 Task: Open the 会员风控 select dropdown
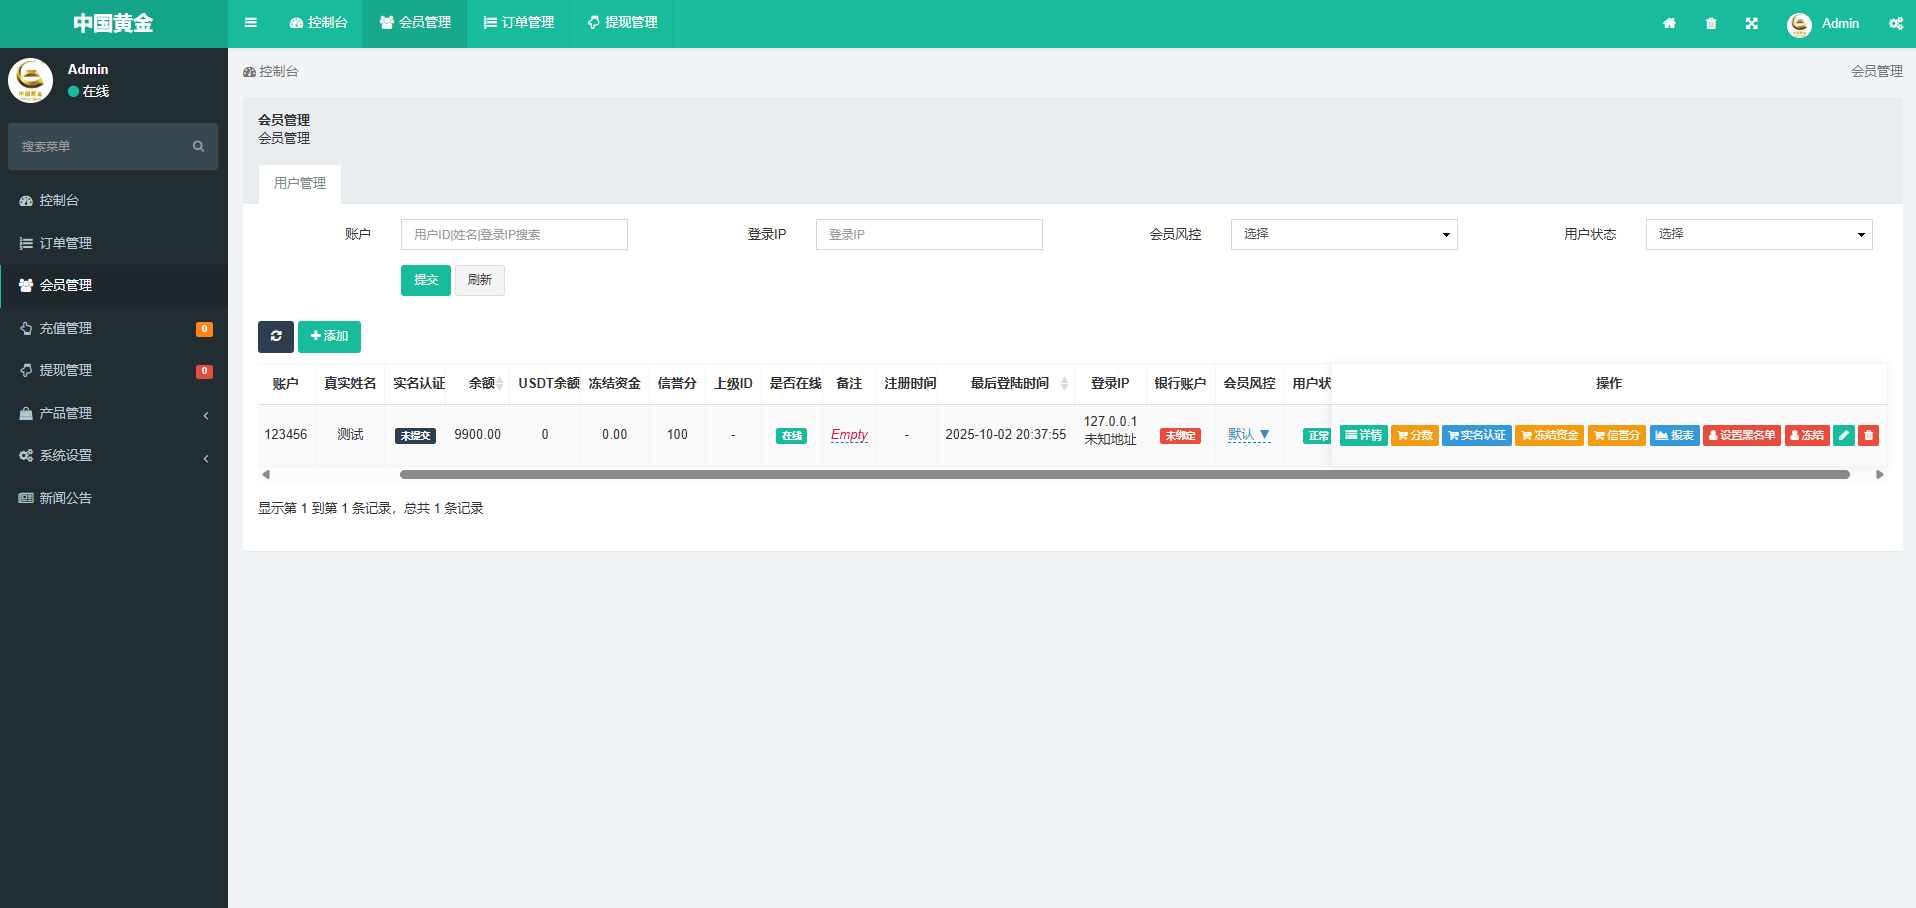coord(1343,235)
